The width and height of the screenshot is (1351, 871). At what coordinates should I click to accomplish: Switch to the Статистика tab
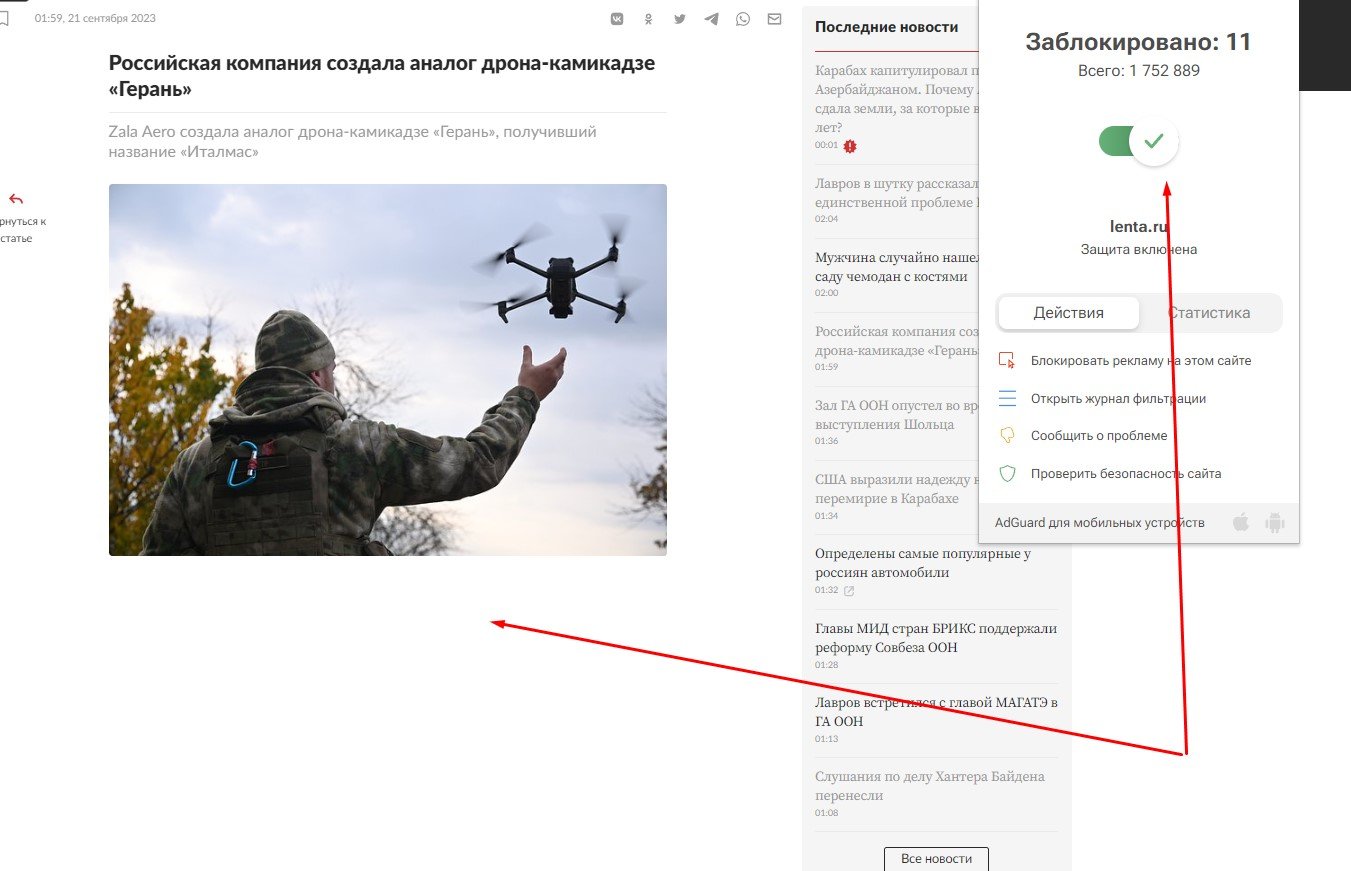click(x=1209, y=312)
